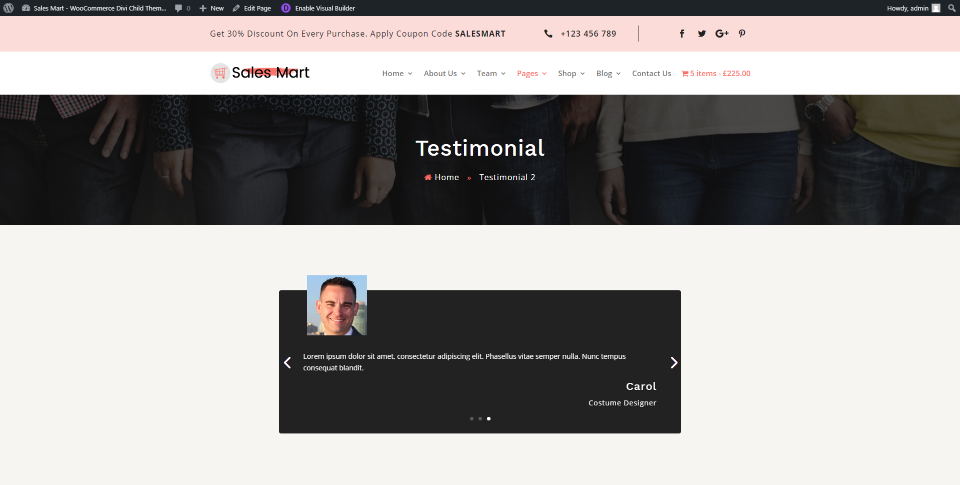Open the Sales Mart site dashboard link
This screenshot has width=960, height=485.
[x=94, y=8]
